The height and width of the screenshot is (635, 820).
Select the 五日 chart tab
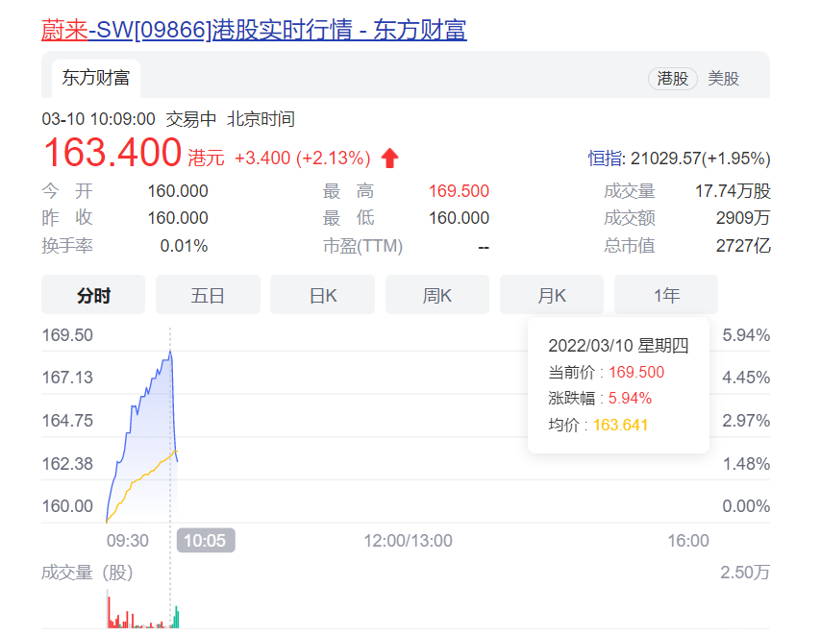point(208,294)
